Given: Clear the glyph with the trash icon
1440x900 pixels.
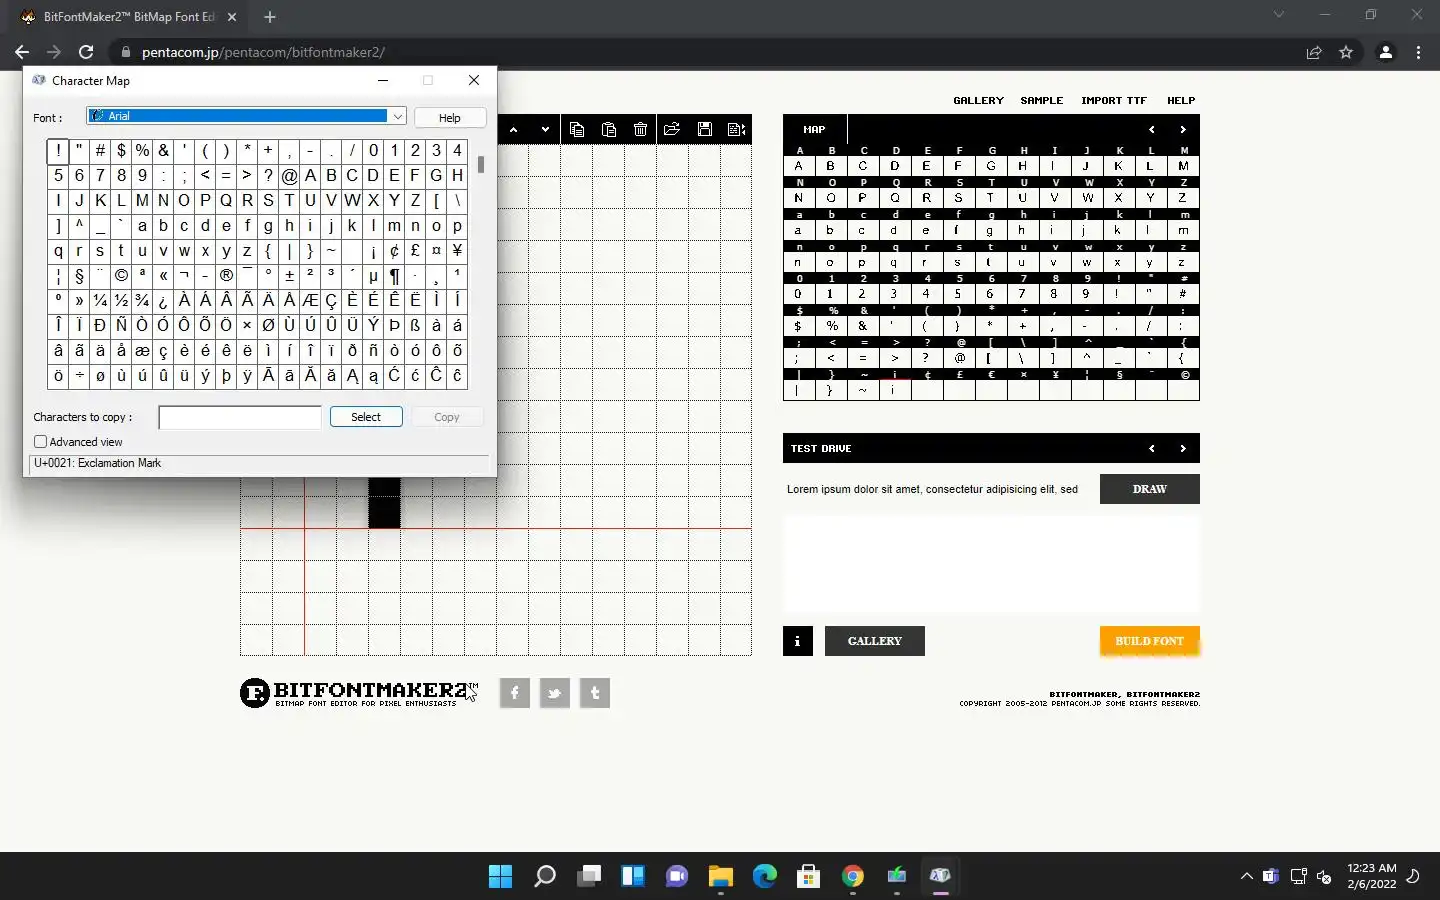Looking at the screenshot, I should [x=641, y=129].
